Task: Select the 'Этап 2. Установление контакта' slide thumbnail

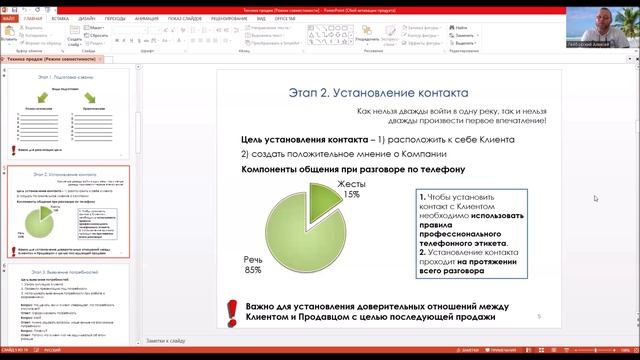Action: coord(68,211)
